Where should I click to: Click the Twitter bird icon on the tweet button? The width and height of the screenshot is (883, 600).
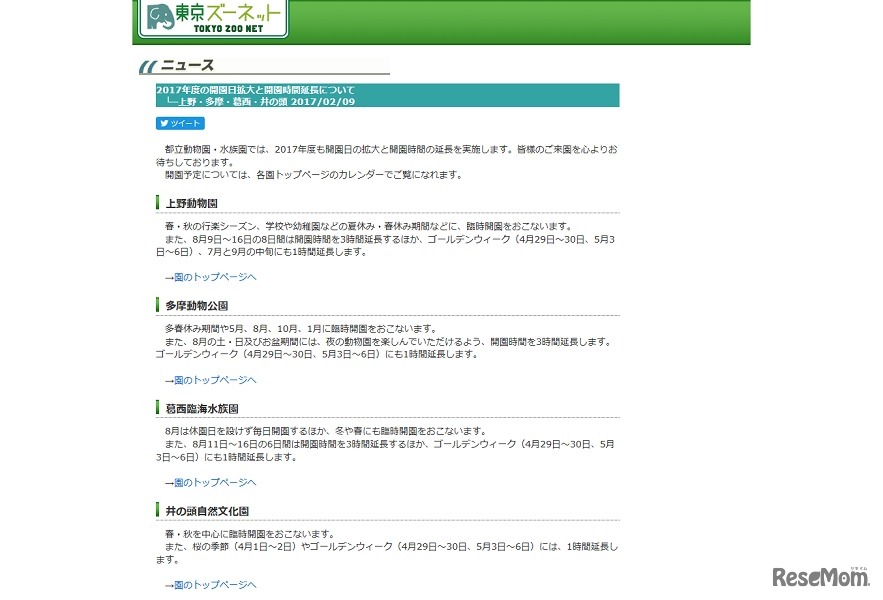coord(164,123)
